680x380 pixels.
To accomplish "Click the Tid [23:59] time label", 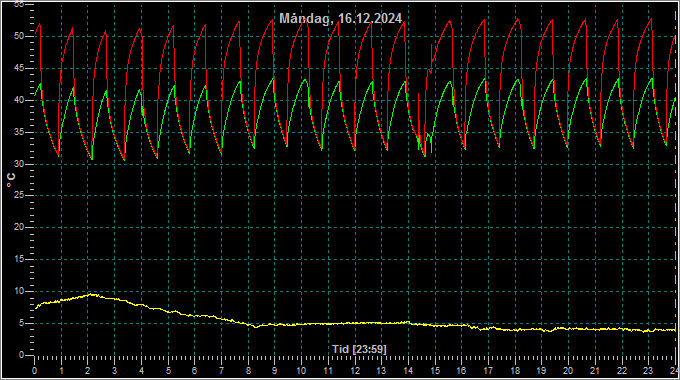I will (x=359, y=349).
